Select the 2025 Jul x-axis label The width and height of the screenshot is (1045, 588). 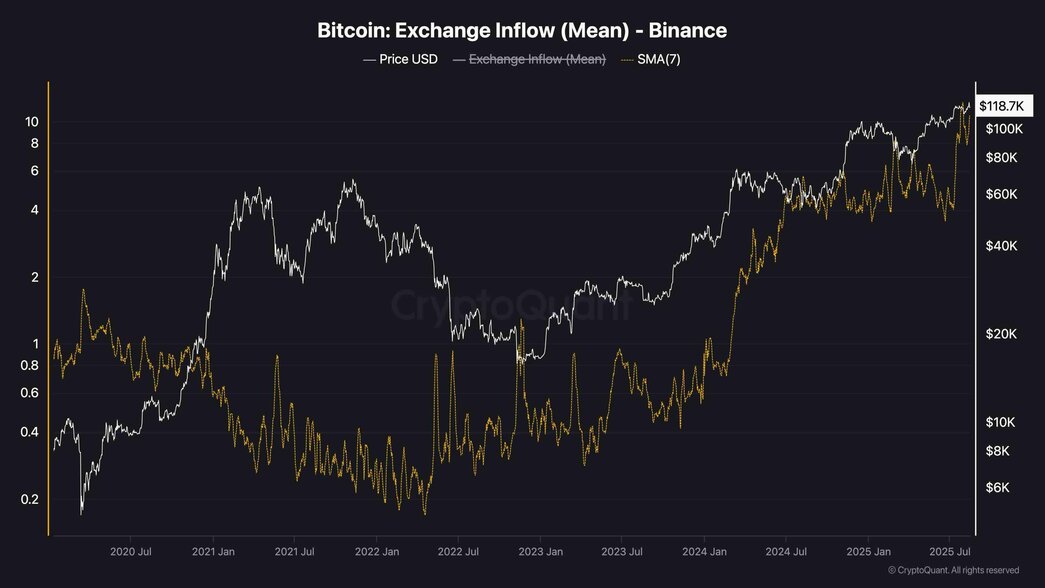click(x=948, y=551)
